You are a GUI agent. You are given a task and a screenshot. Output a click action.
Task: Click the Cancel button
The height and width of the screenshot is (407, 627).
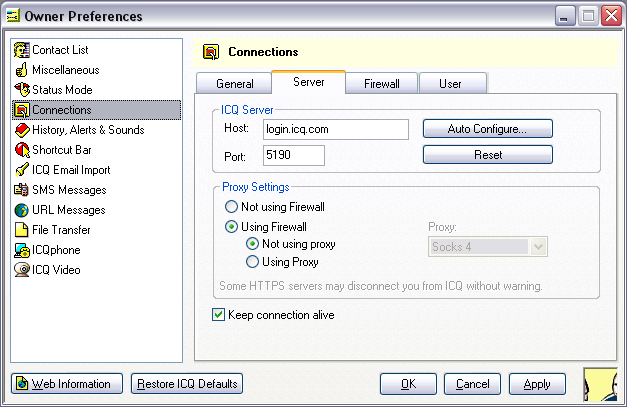(472, 384)
